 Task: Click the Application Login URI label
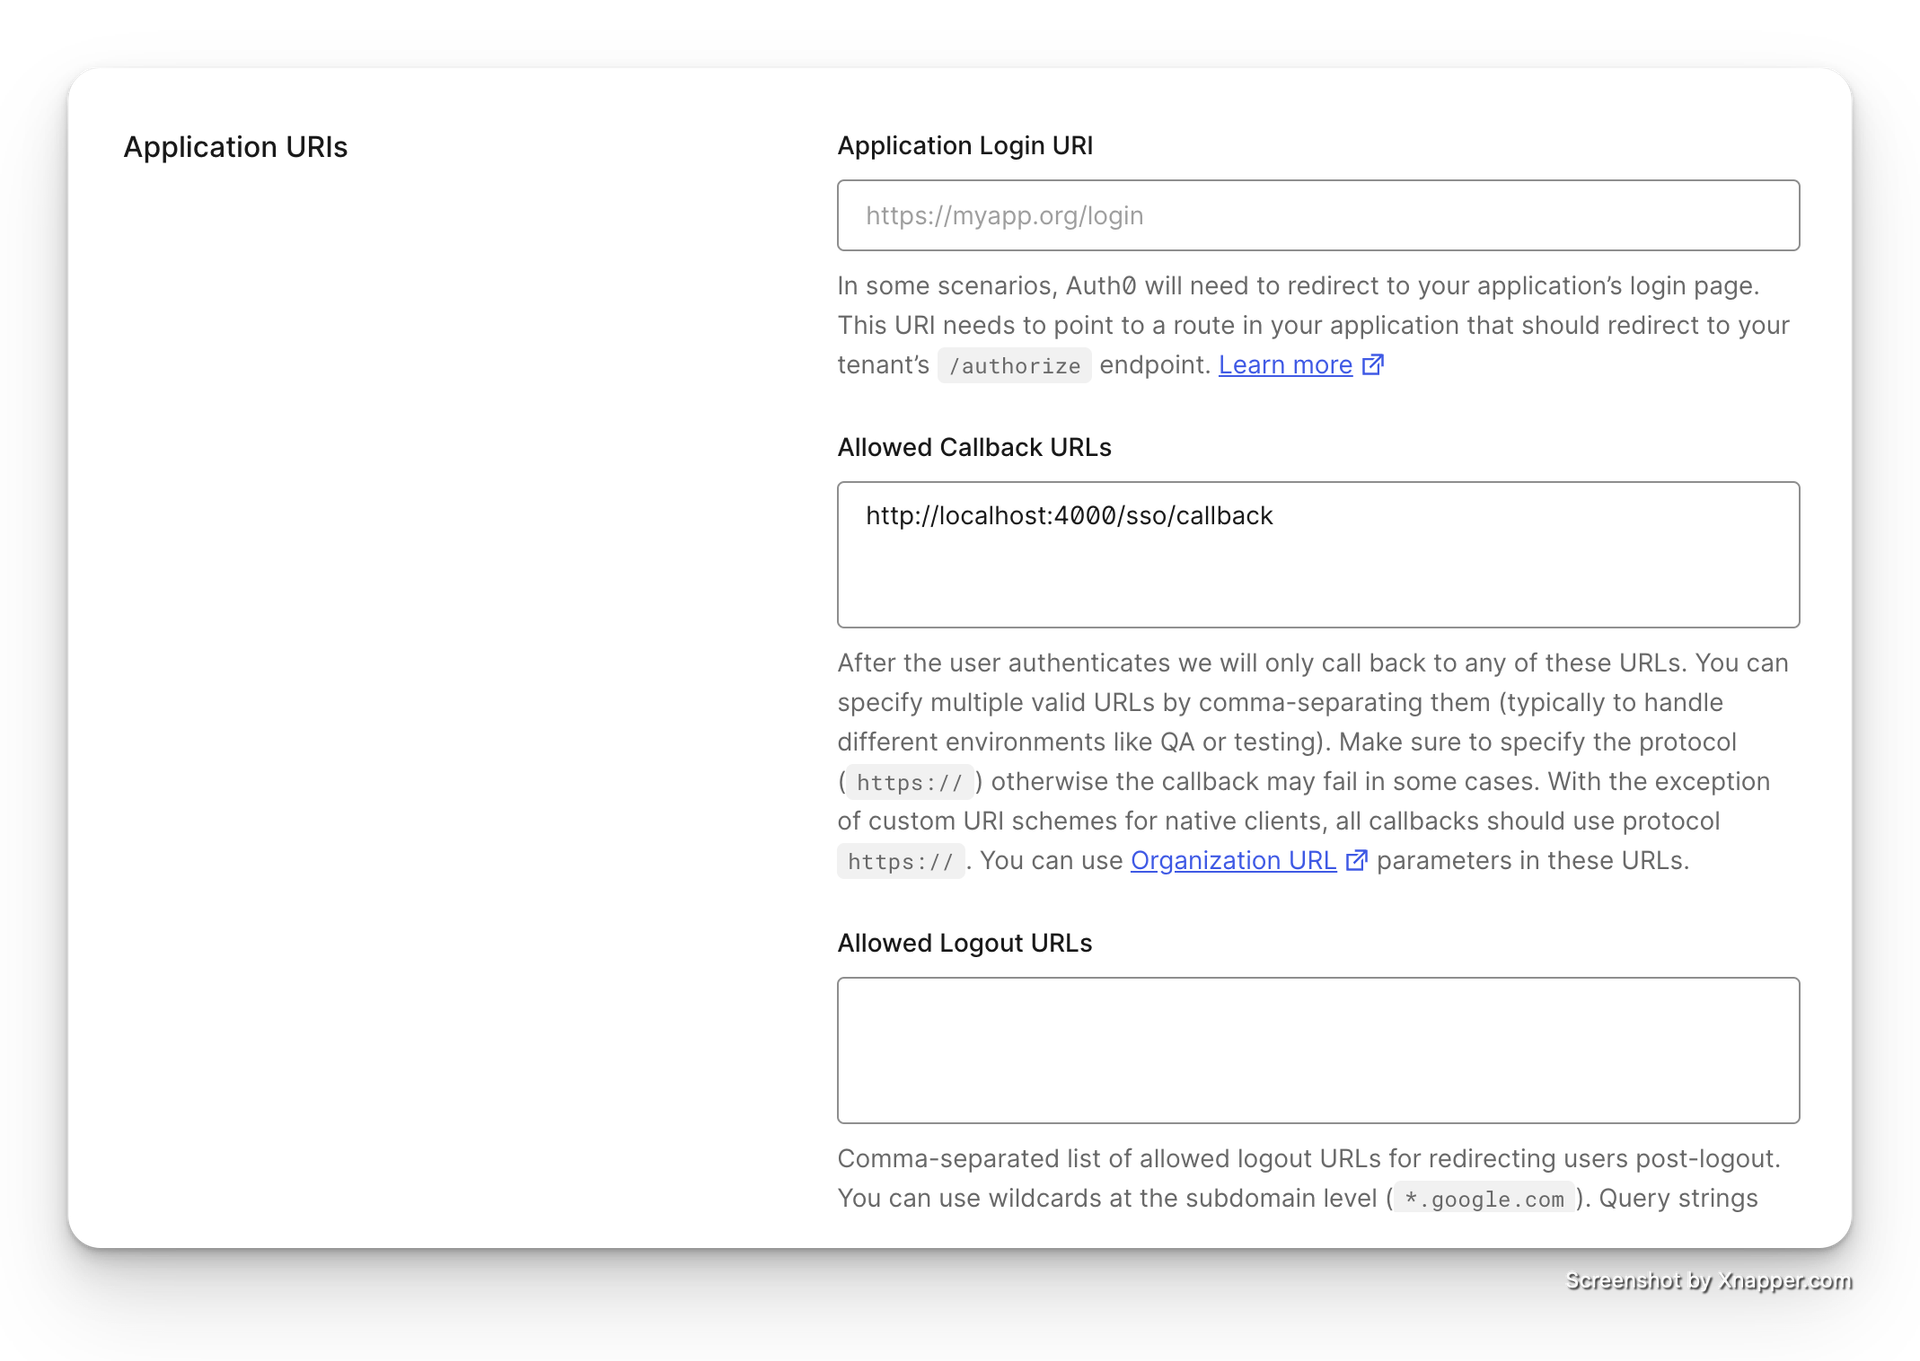pyautogui.click(x=964, y=146)
